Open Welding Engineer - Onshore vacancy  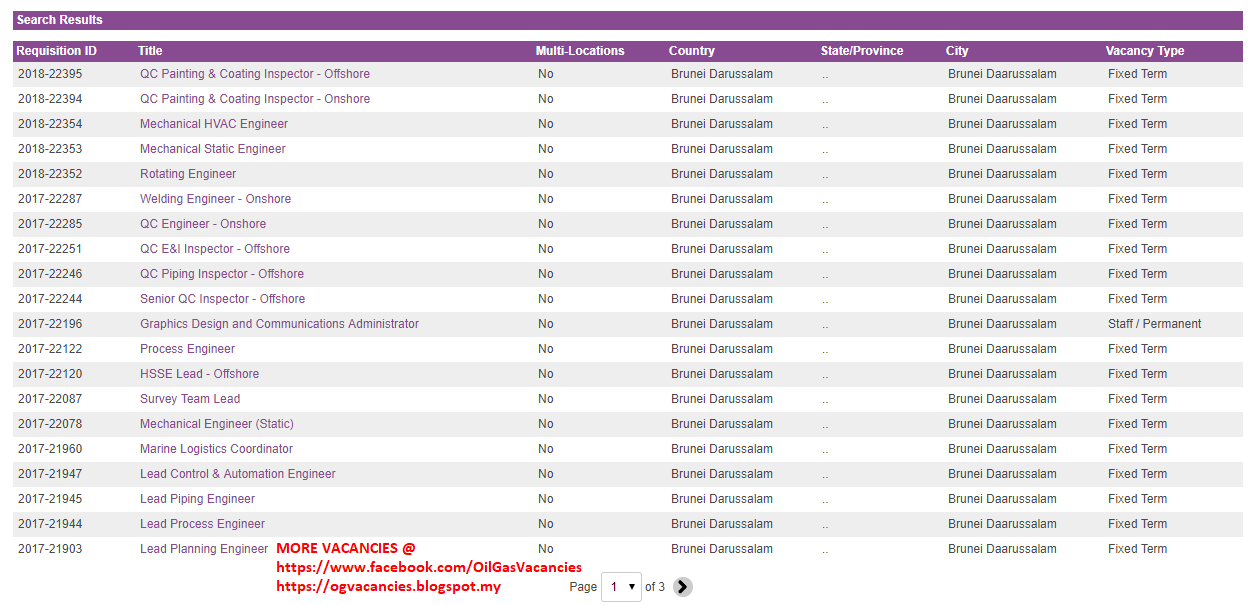(216, 199)
